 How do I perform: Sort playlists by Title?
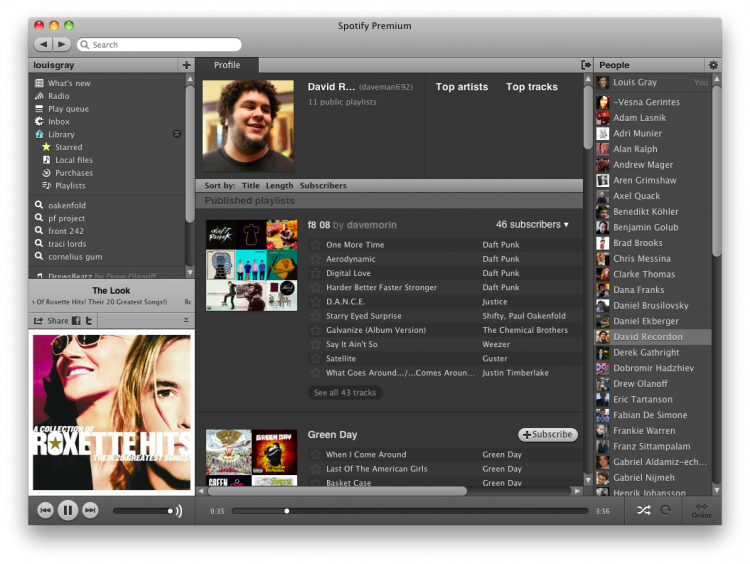pyautogui.click(x=251, y=186)
